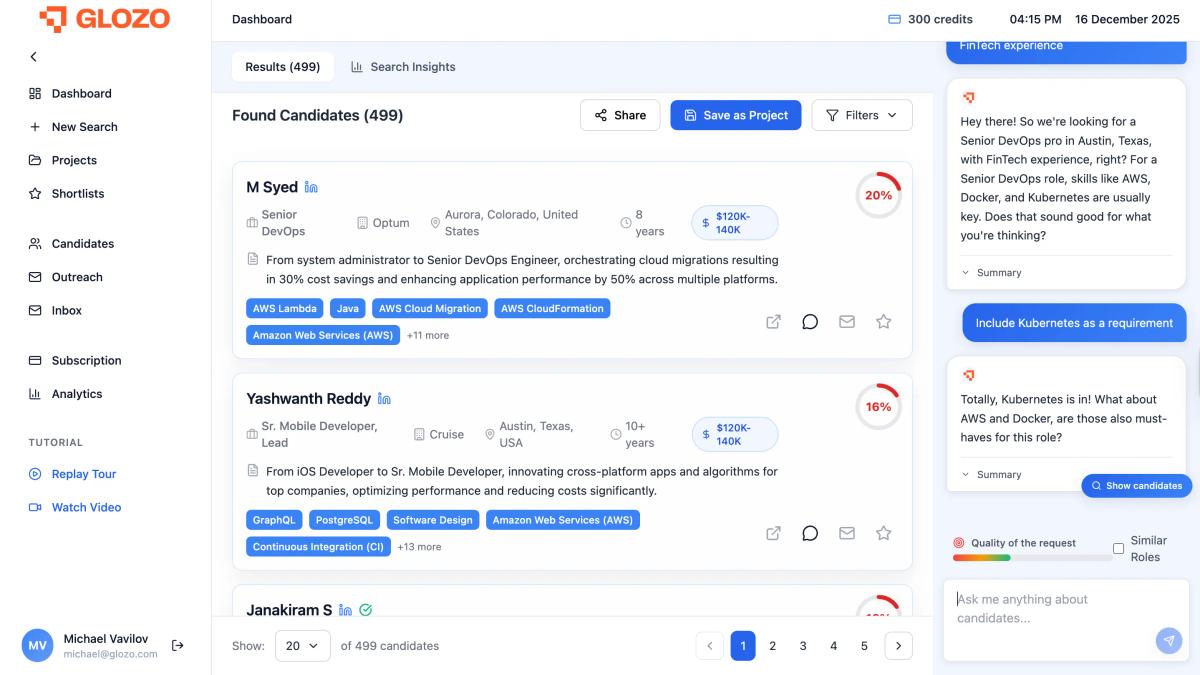Open M Syed's profile in new tab icon
This screenshot has height=675, width=1200.
pos(773,321)
